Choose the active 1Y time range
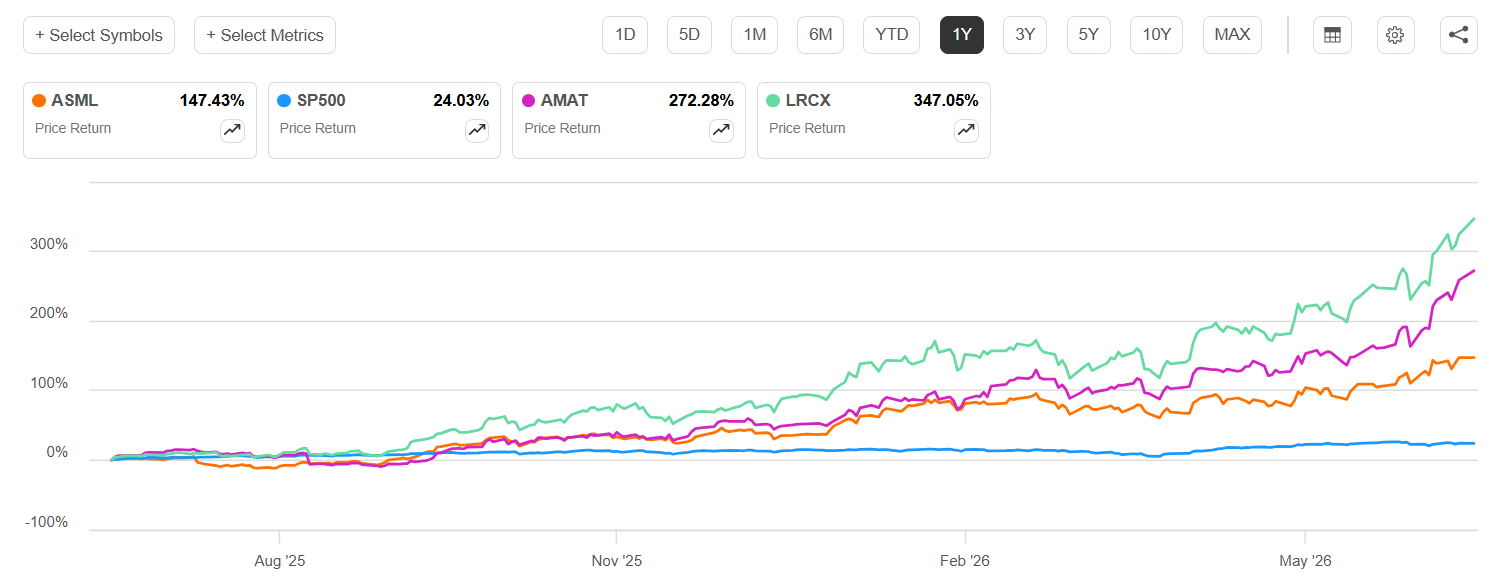Image resolution: width=1499 pixels, height=575 pixels. click(962, 35)
